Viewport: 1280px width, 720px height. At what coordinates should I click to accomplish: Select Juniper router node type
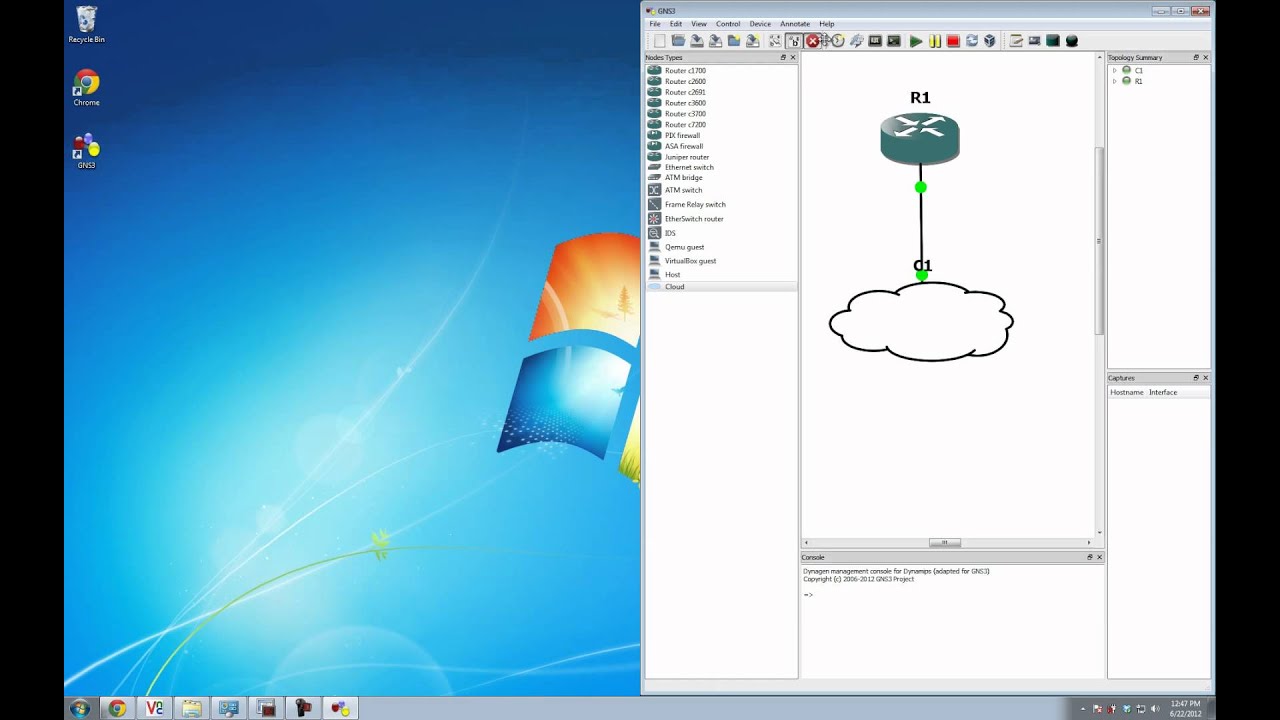pyautogui.click(x=721, y=157)
